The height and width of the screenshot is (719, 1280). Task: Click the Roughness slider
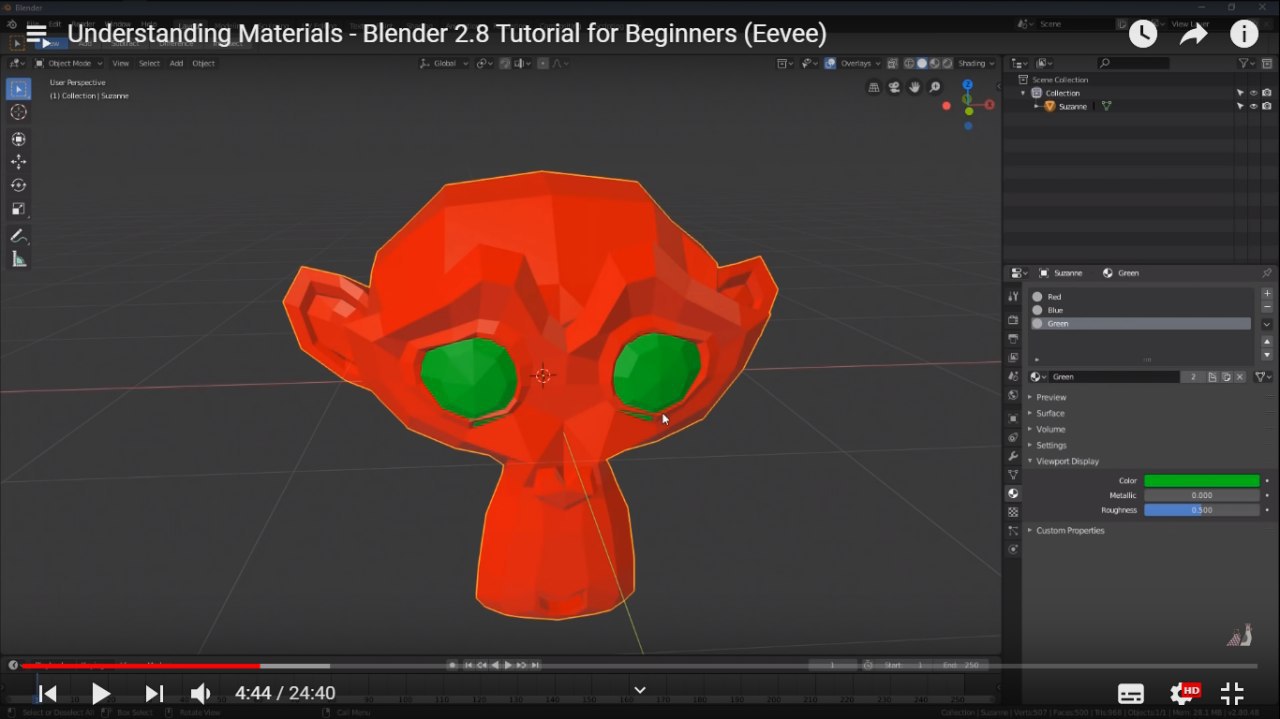(1201, 510)
